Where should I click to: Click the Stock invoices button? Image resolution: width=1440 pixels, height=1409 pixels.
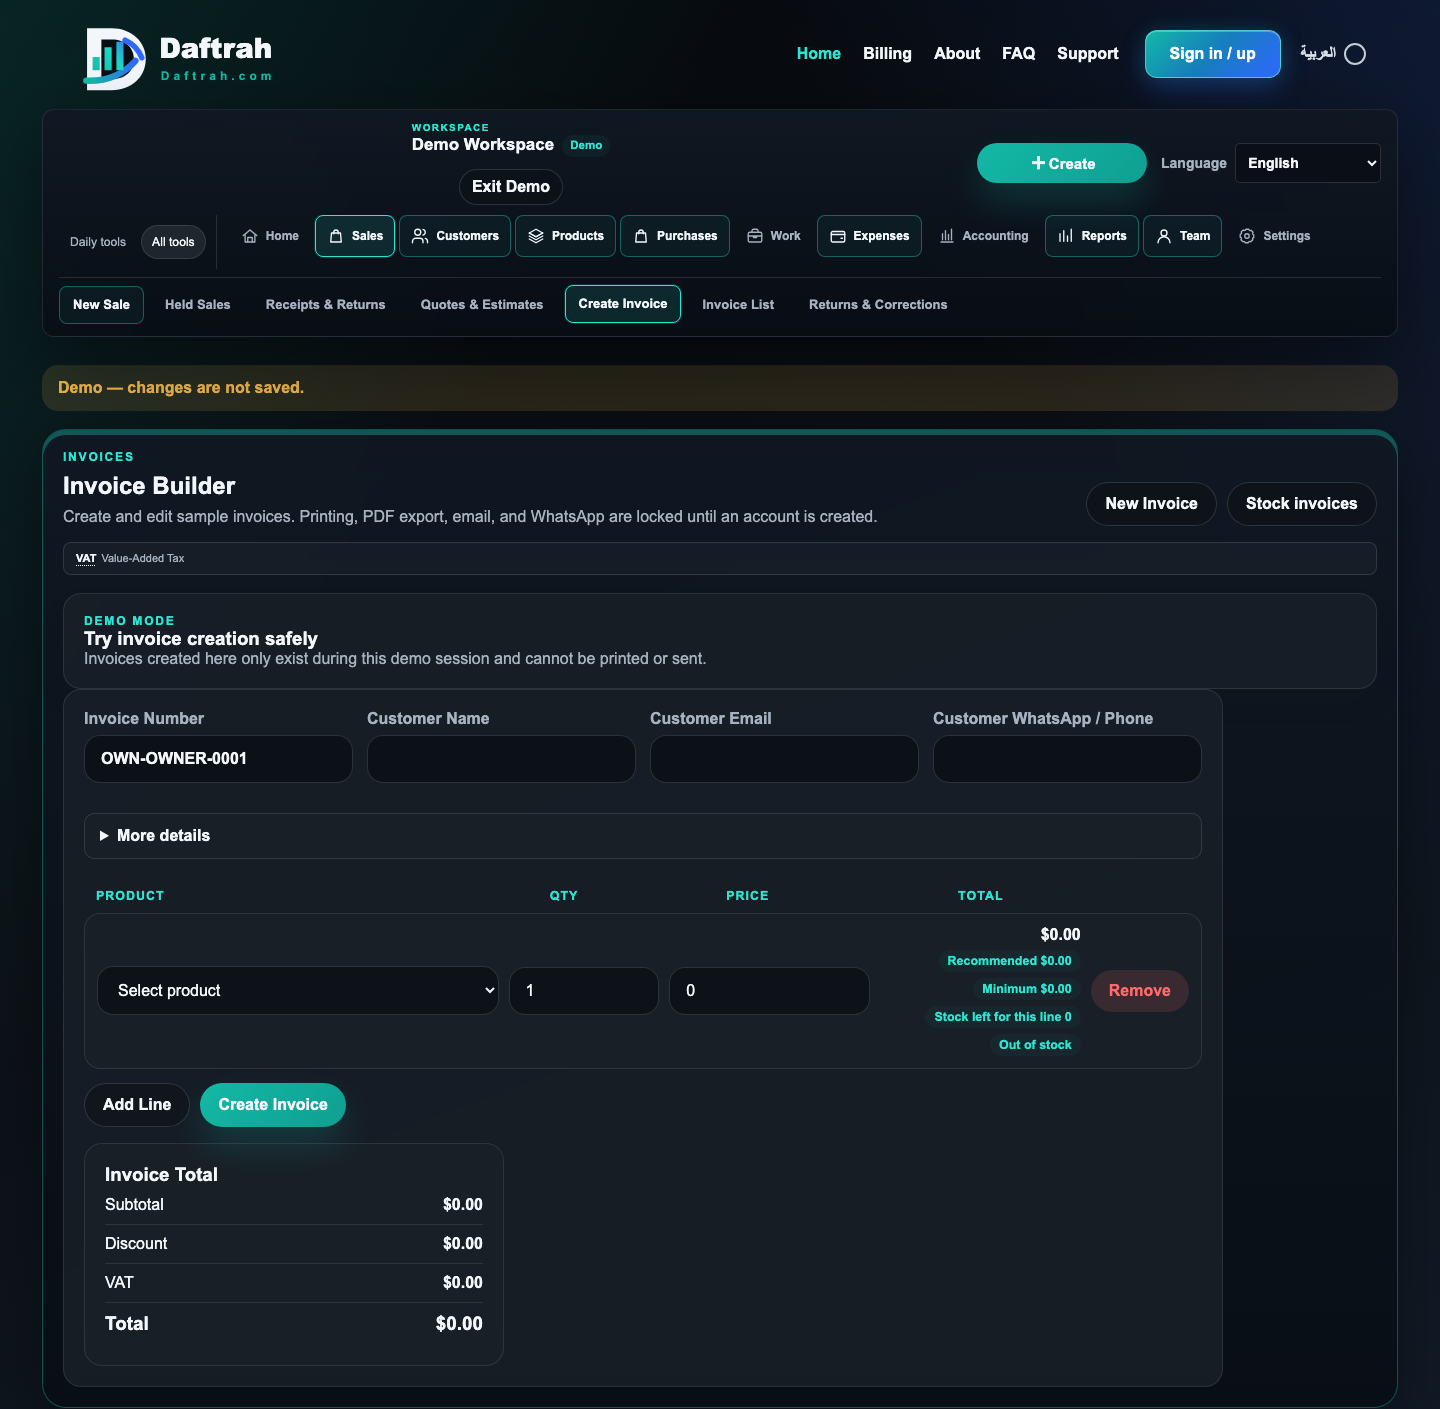tap(1302, 504)
